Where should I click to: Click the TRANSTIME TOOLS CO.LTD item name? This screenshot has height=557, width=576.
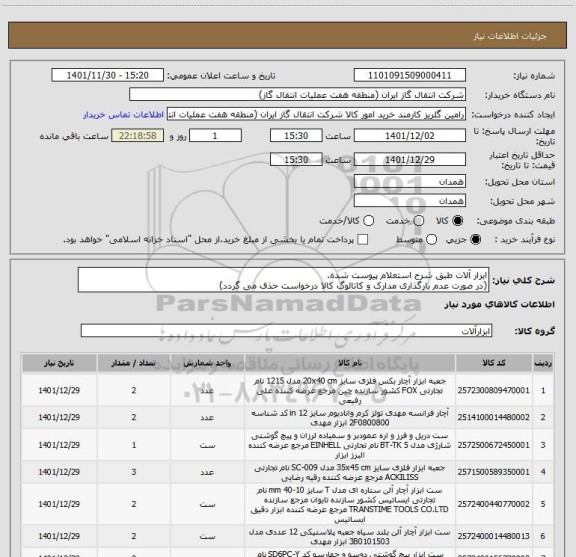click(350, 504)
